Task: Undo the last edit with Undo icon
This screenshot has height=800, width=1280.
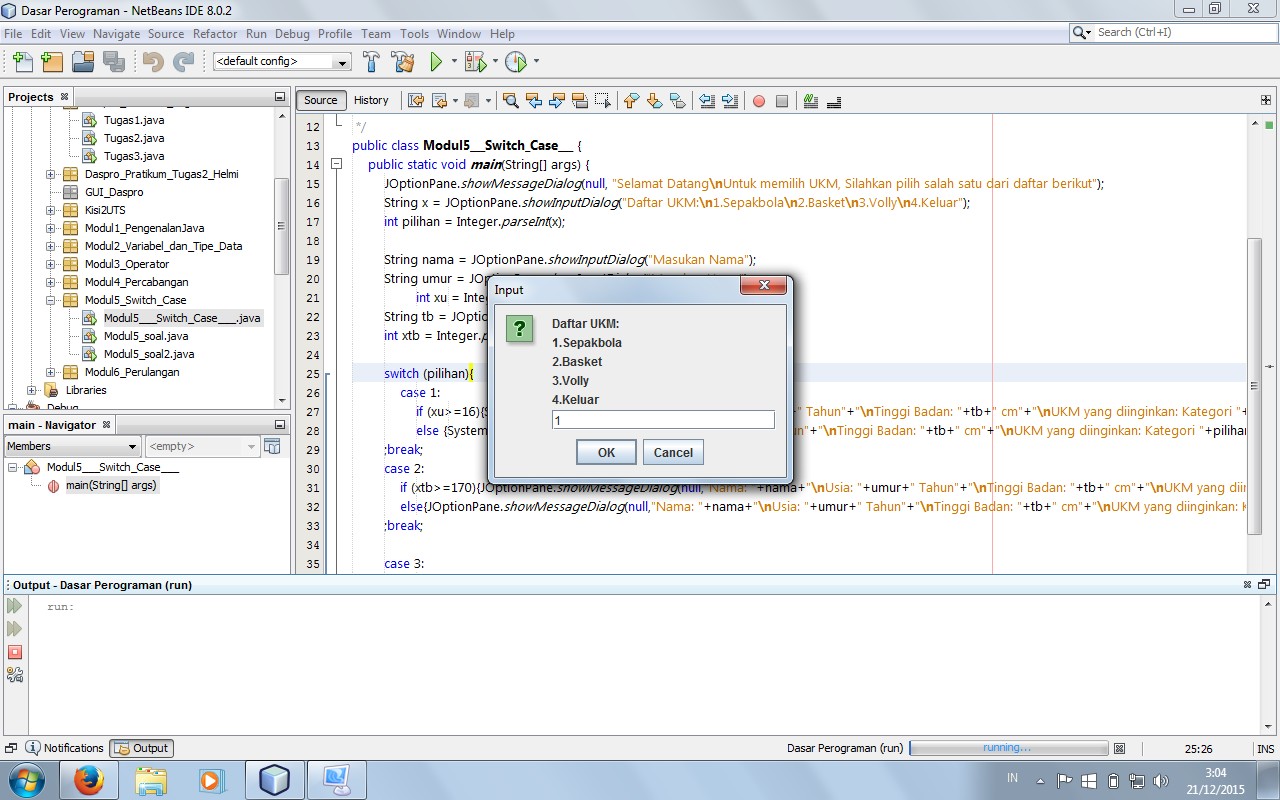Action: click(152, 62)
